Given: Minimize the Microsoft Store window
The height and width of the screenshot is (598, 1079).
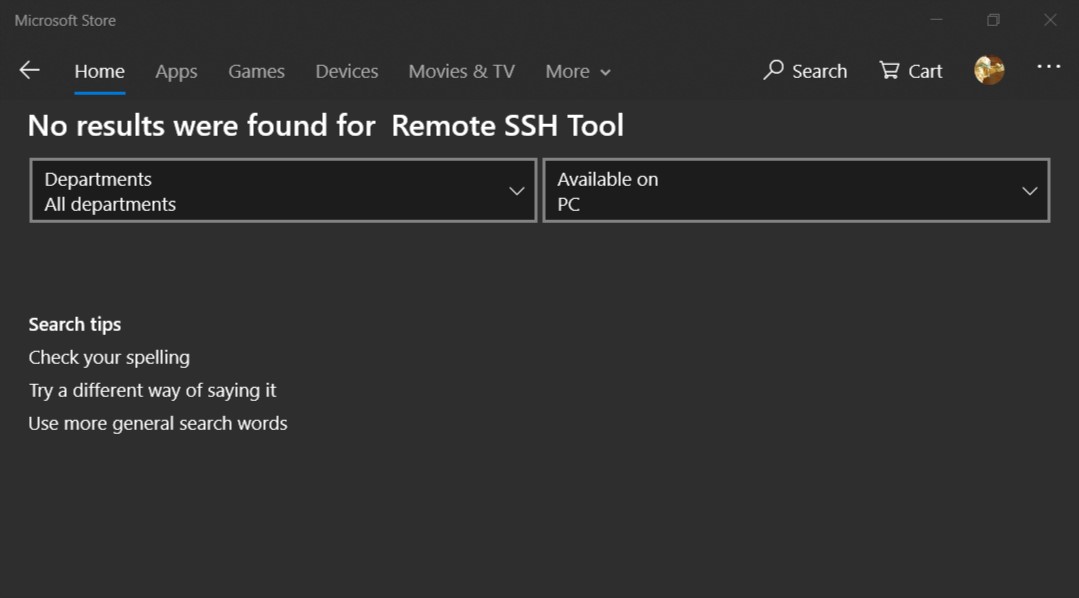Looking at the screenshot, I should [x=937, y=20].
